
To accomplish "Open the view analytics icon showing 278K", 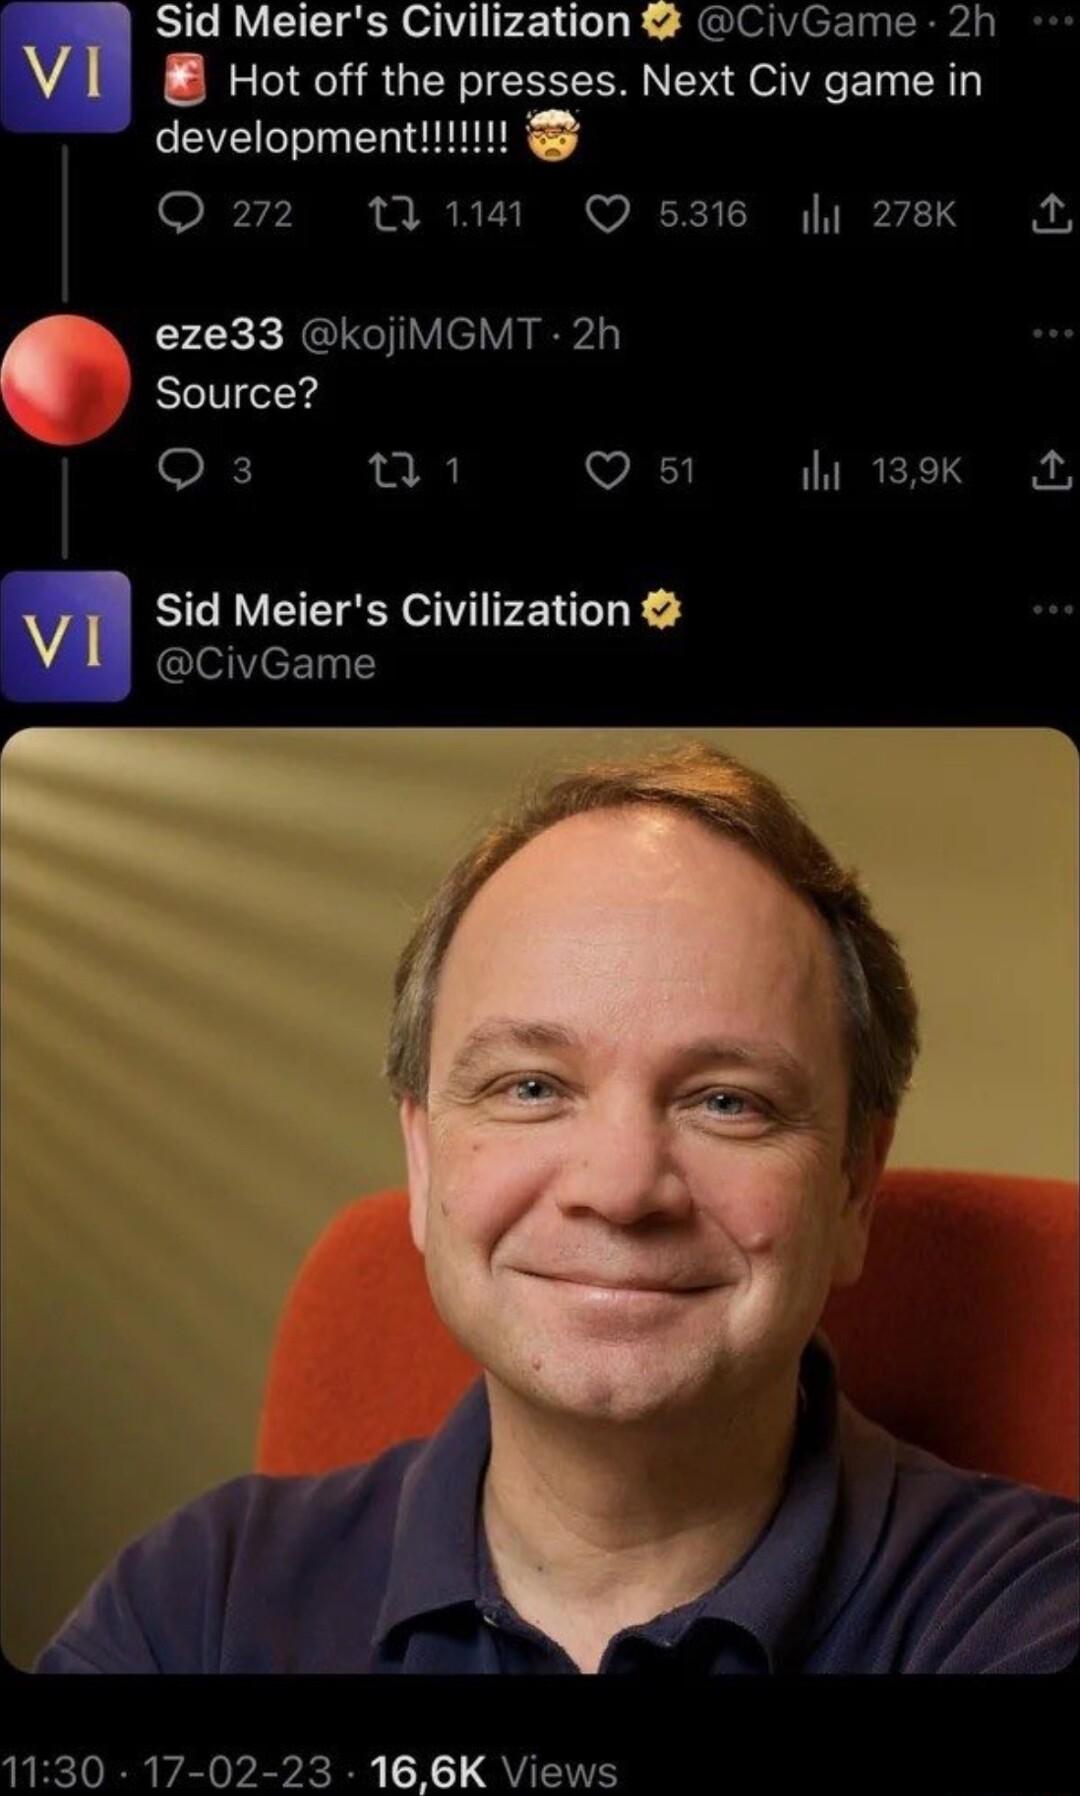I will pyautogui.click(x=822, y=212).
